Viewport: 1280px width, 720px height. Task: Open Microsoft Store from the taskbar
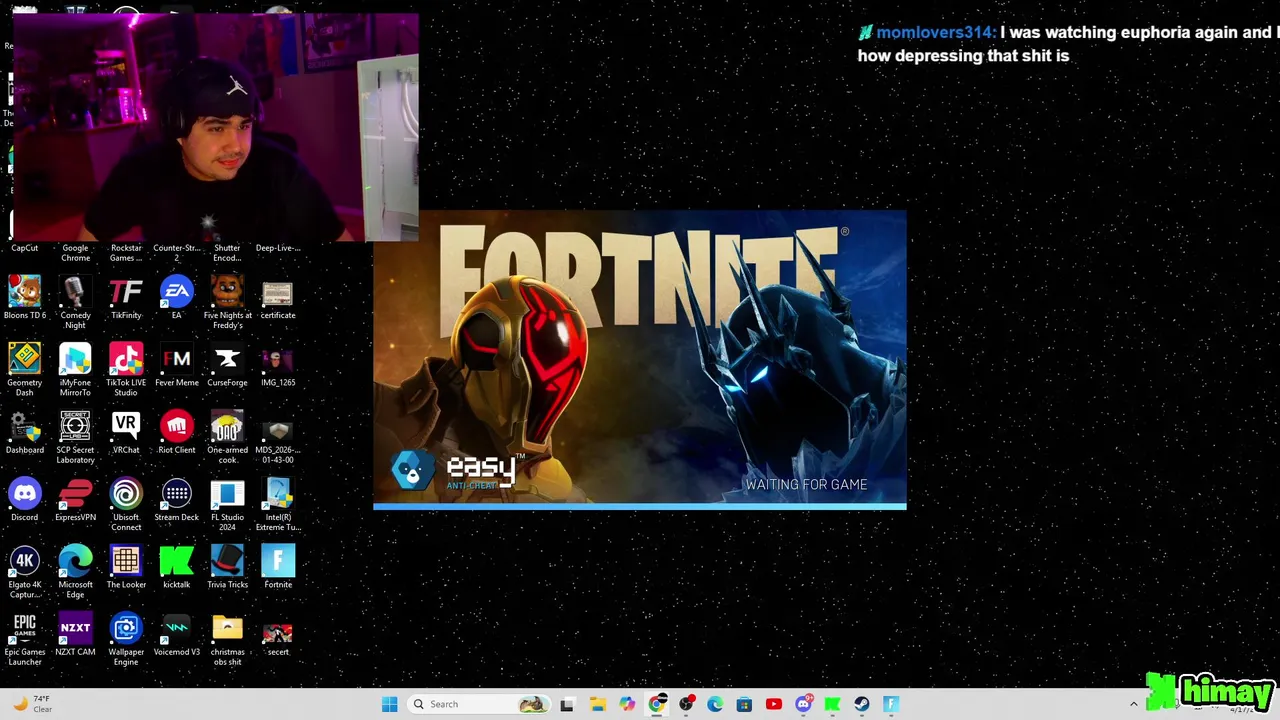(x=744, y=704)
